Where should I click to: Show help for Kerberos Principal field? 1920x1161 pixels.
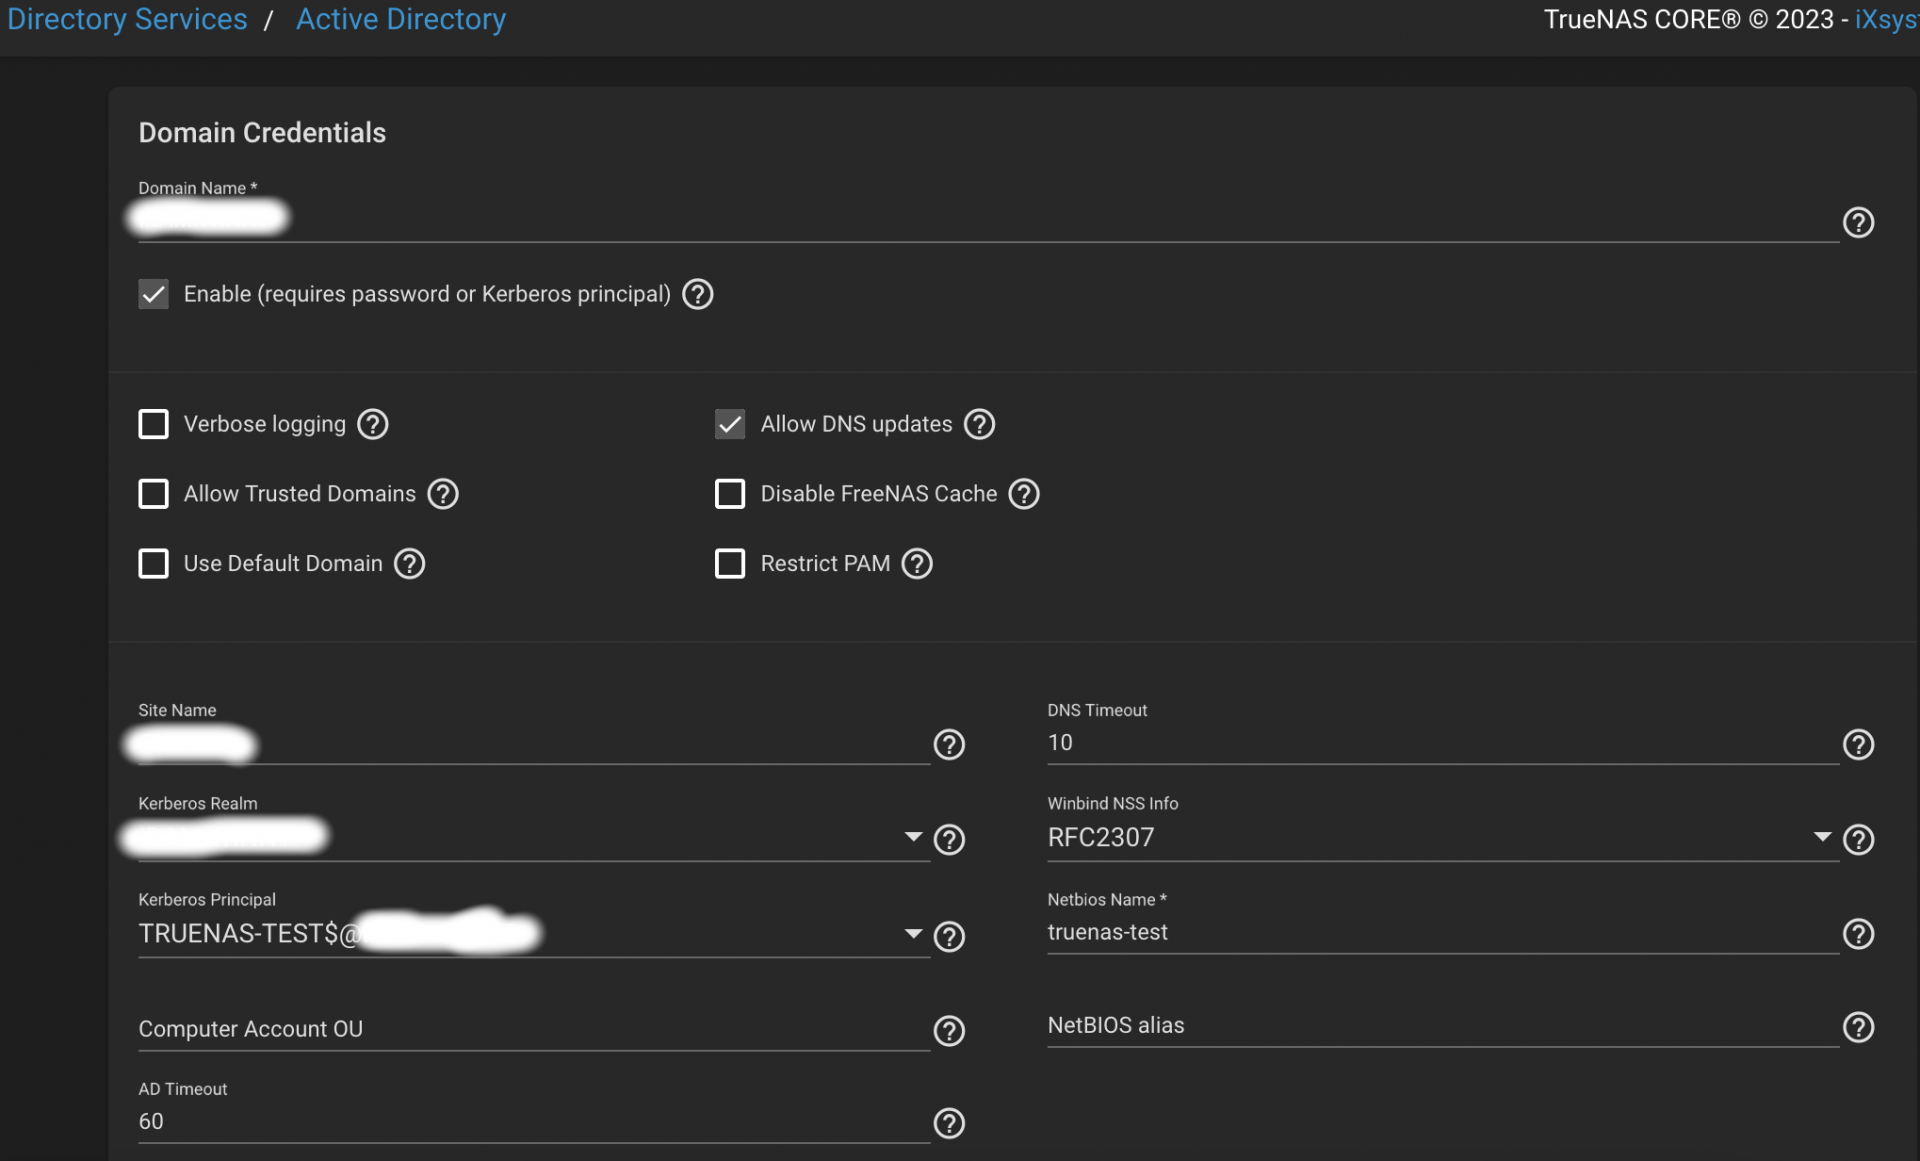[x=949, y=936]
